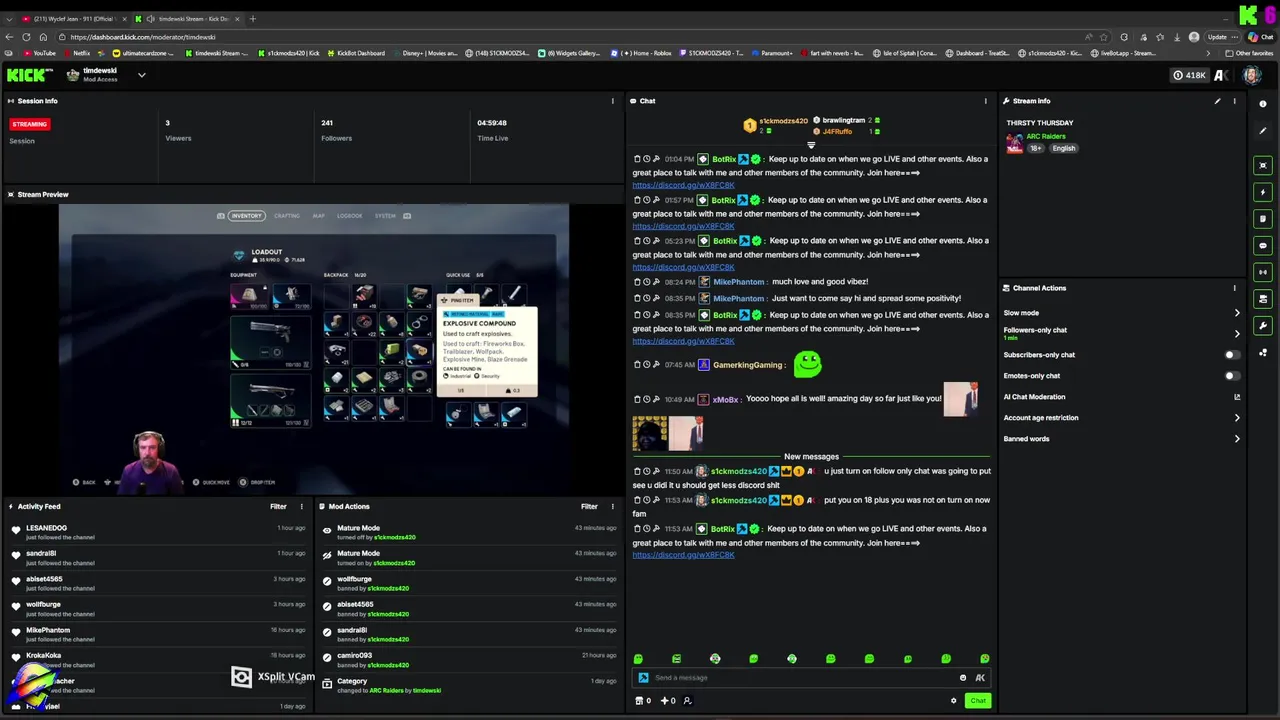The height and width of the screenshot is (720, 1280).
Task: Open the Paramount+ bookmark
Action: (772, 53)
